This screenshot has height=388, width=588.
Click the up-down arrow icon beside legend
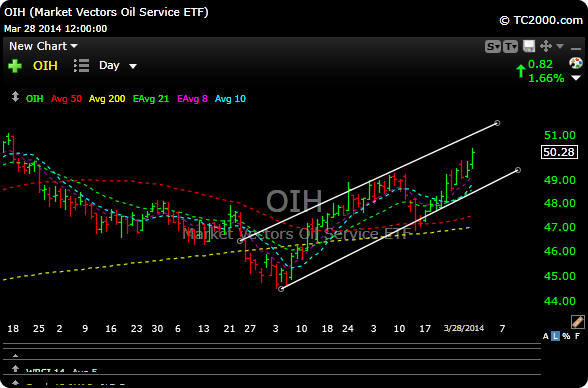point(15,97)
